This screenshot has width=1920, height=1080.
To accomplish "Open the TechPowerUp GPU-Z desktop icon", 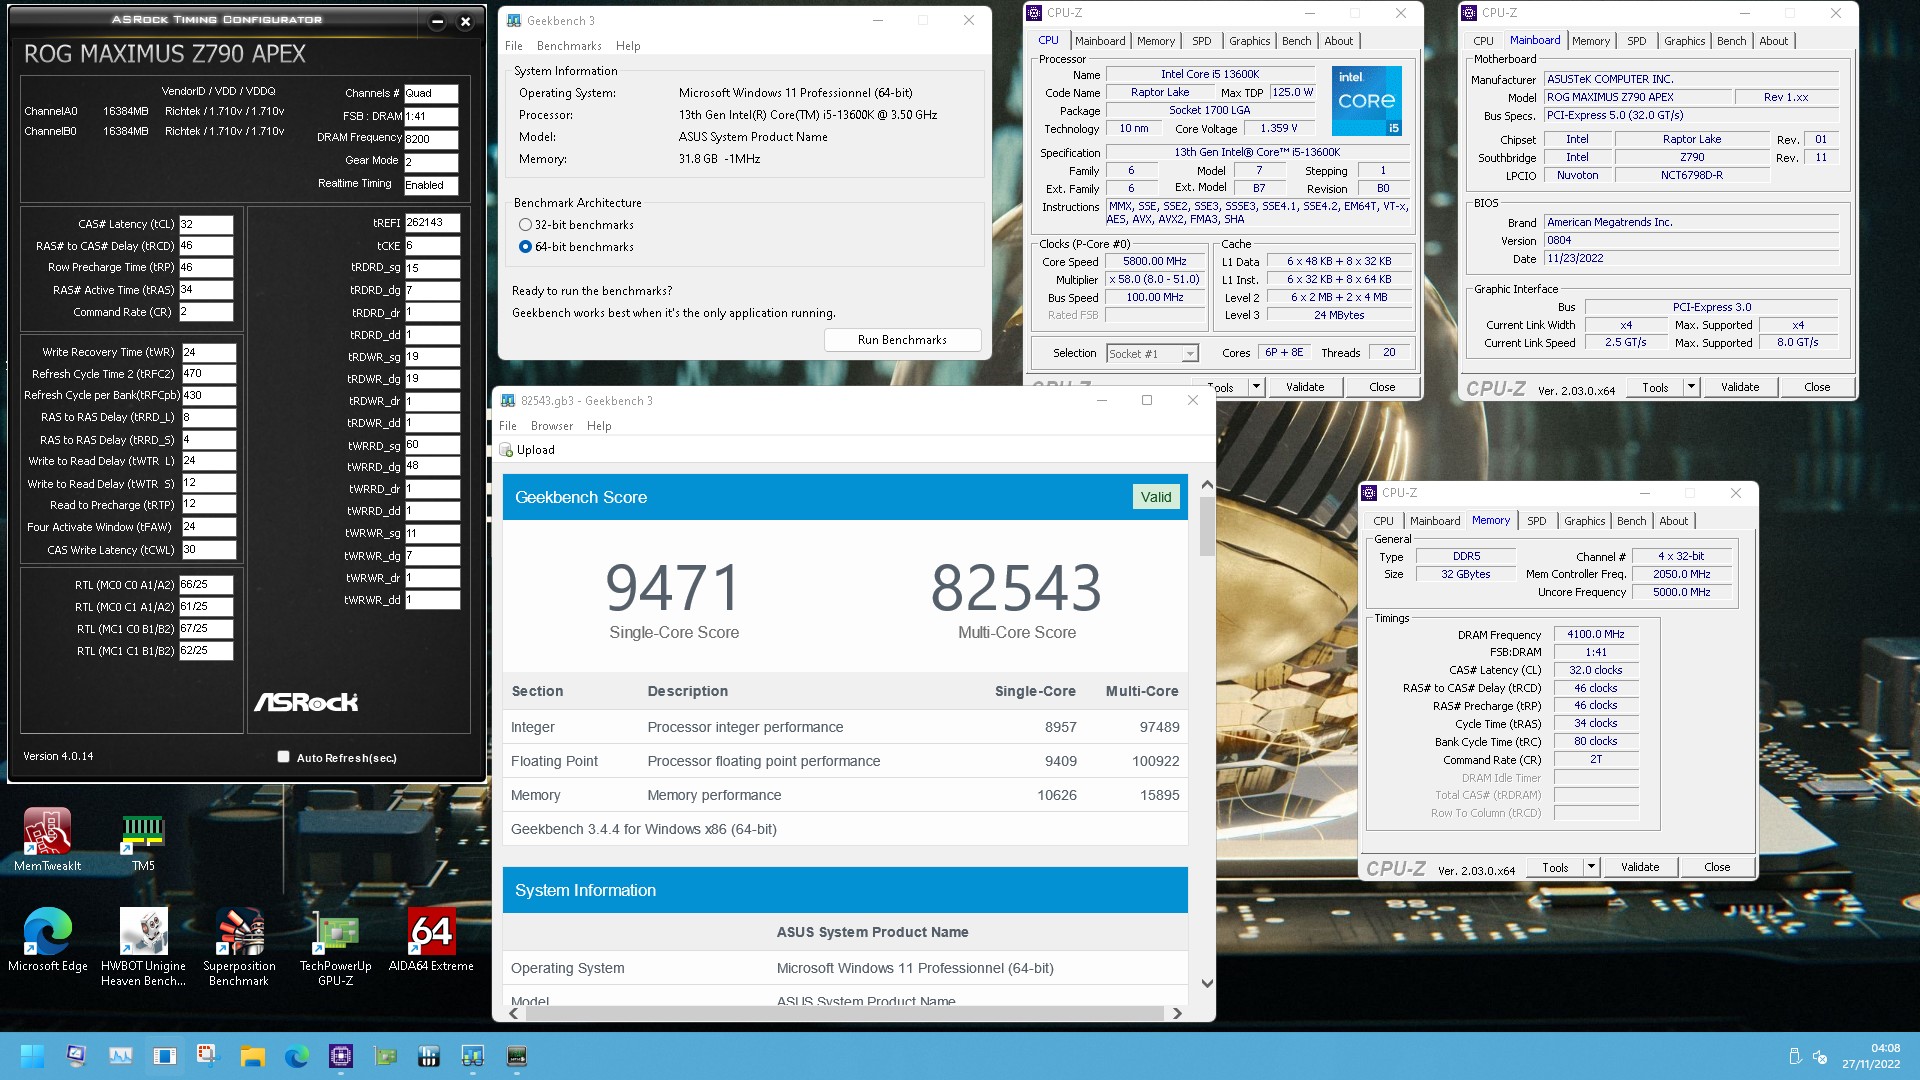I will 335,946.
